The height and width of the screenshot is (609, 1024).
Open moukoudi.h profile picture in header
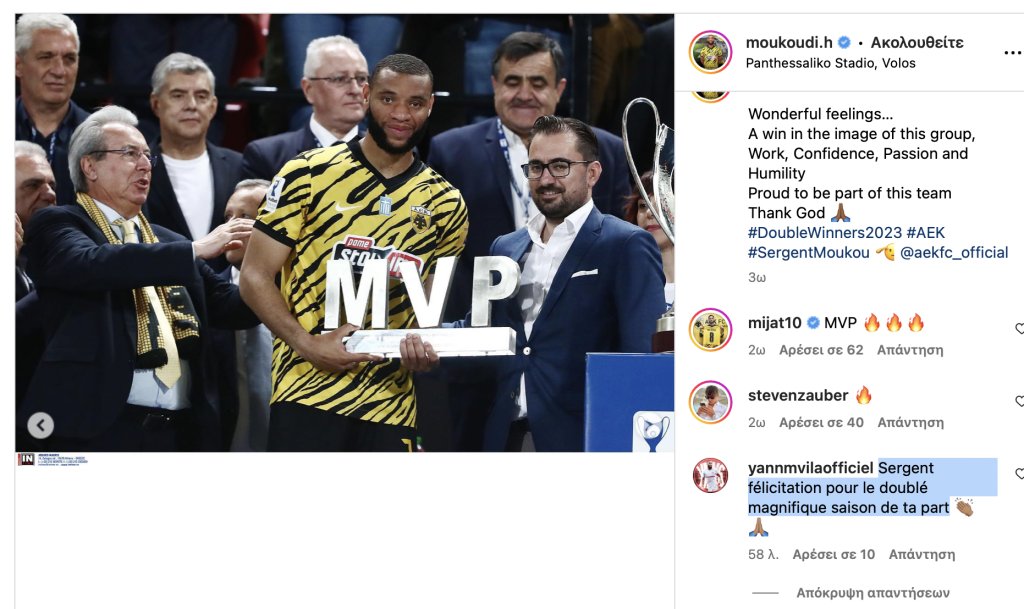pos(710,52)
